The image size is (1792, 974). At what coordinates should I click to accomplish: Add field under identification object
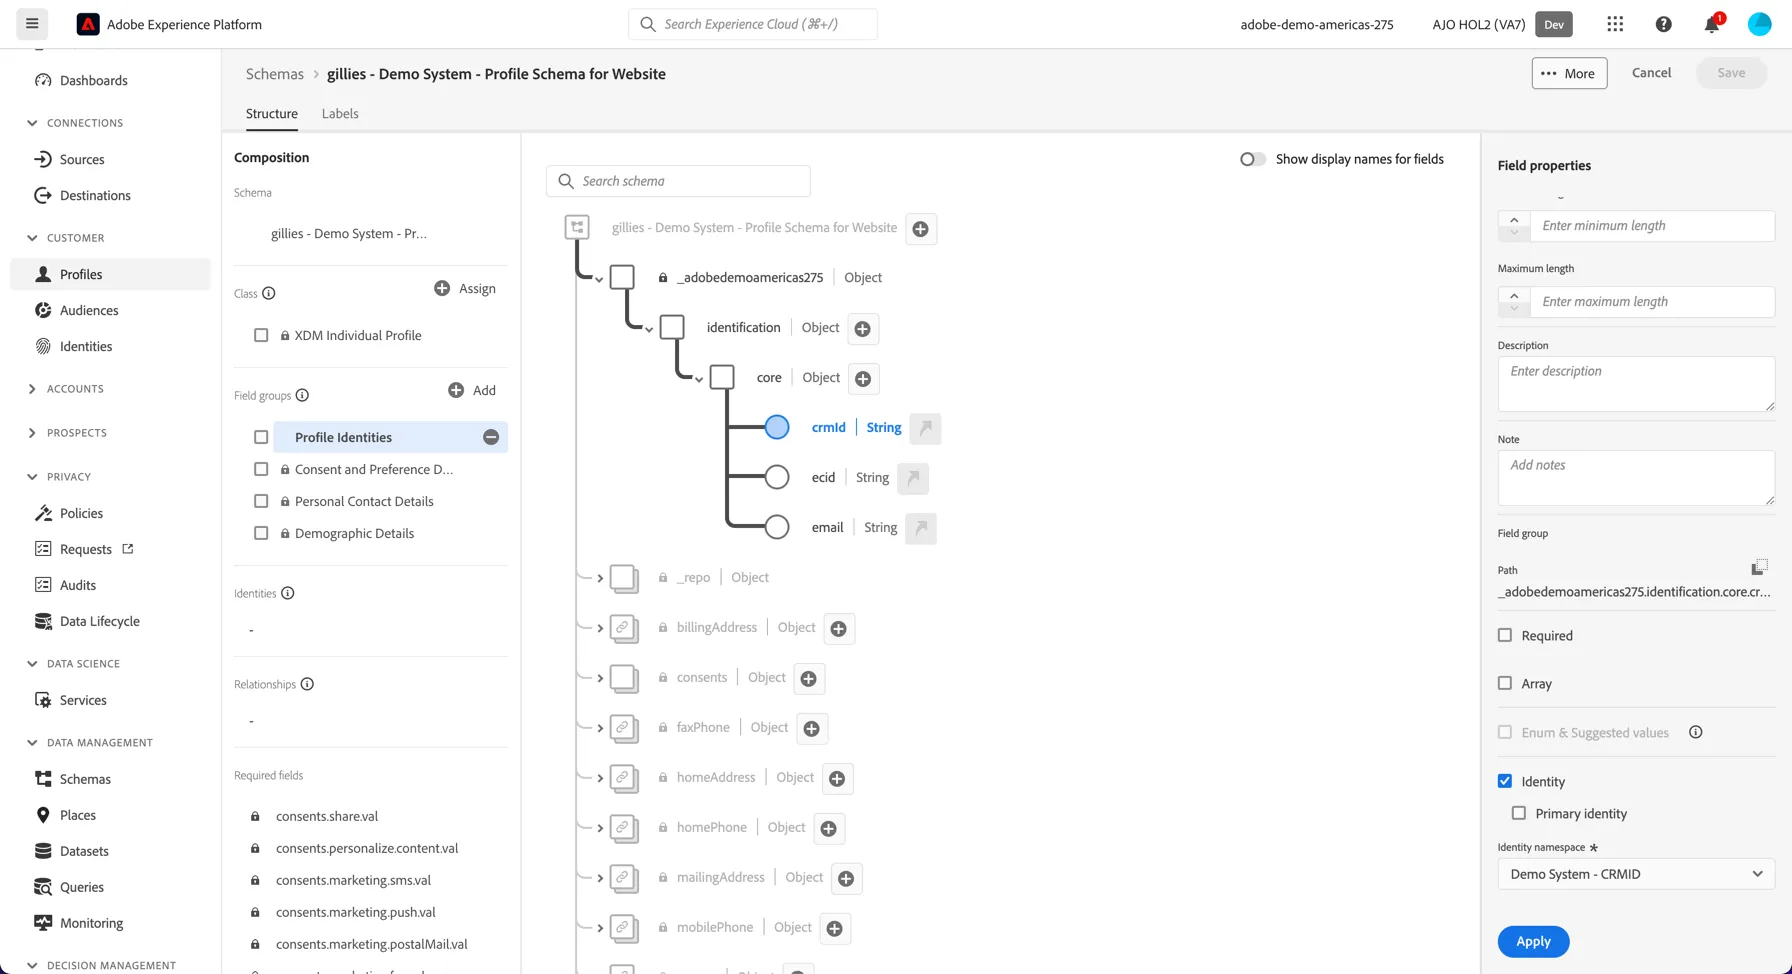(x=863, y=329)
